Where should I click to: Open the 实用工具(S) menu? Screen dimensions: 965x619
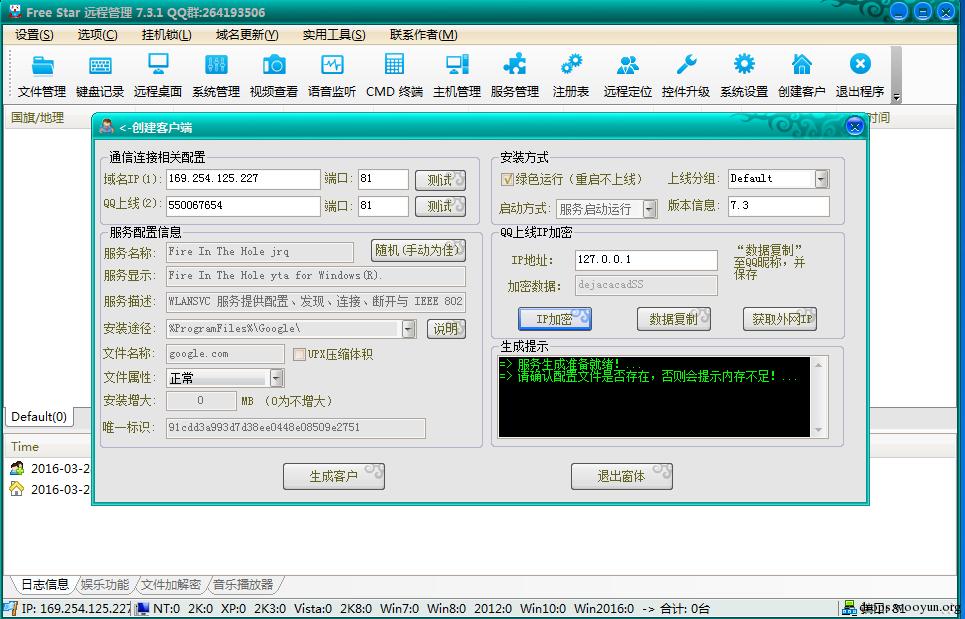[x=334, y=35]
